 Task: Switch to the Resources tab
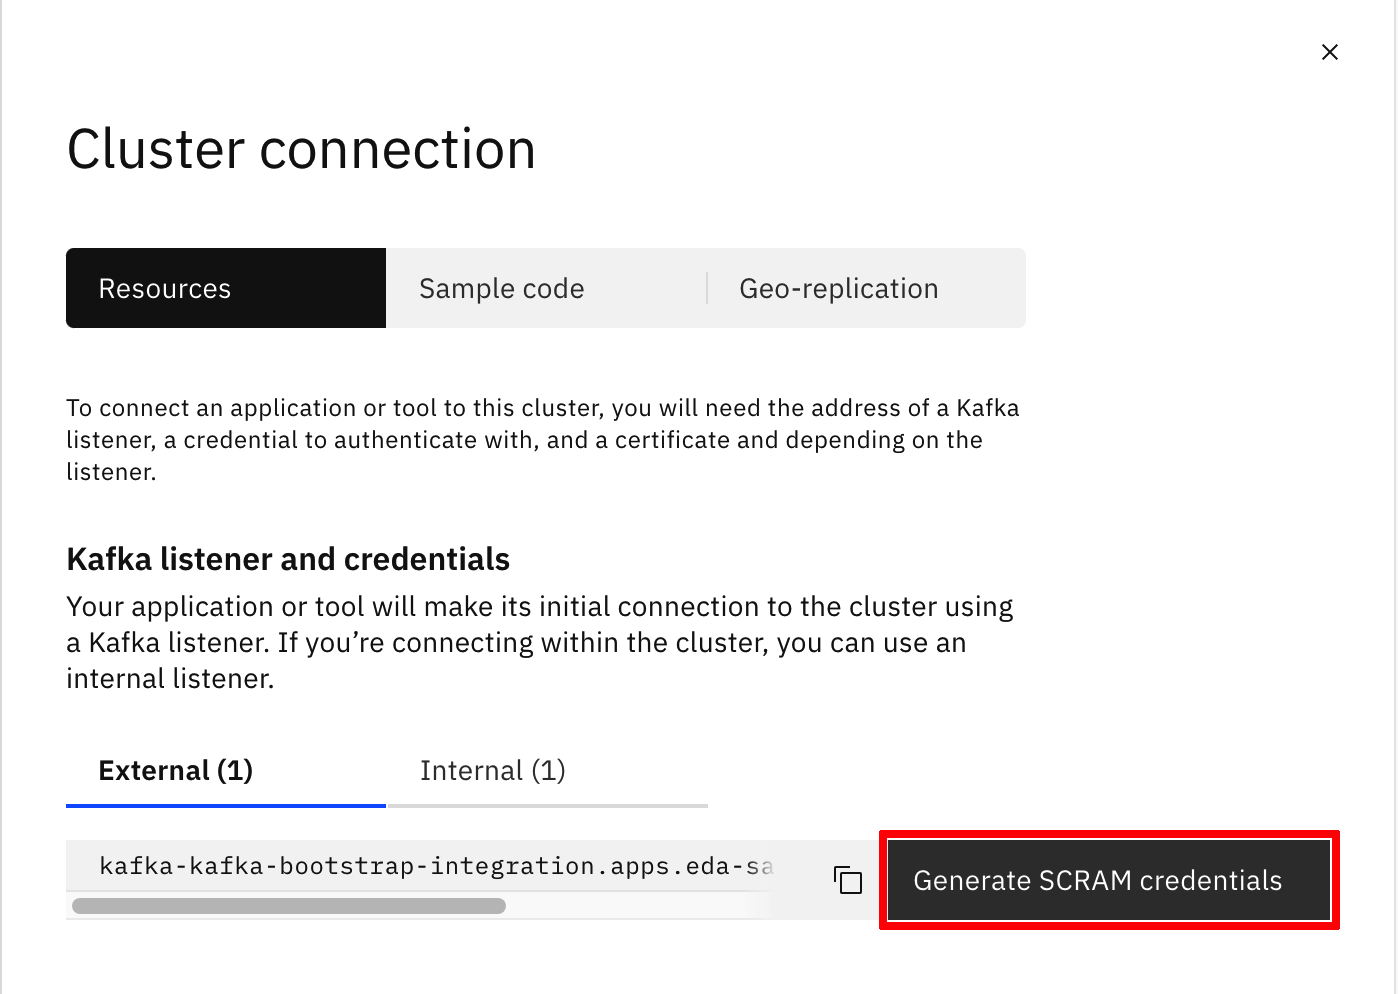click(226, 288)
